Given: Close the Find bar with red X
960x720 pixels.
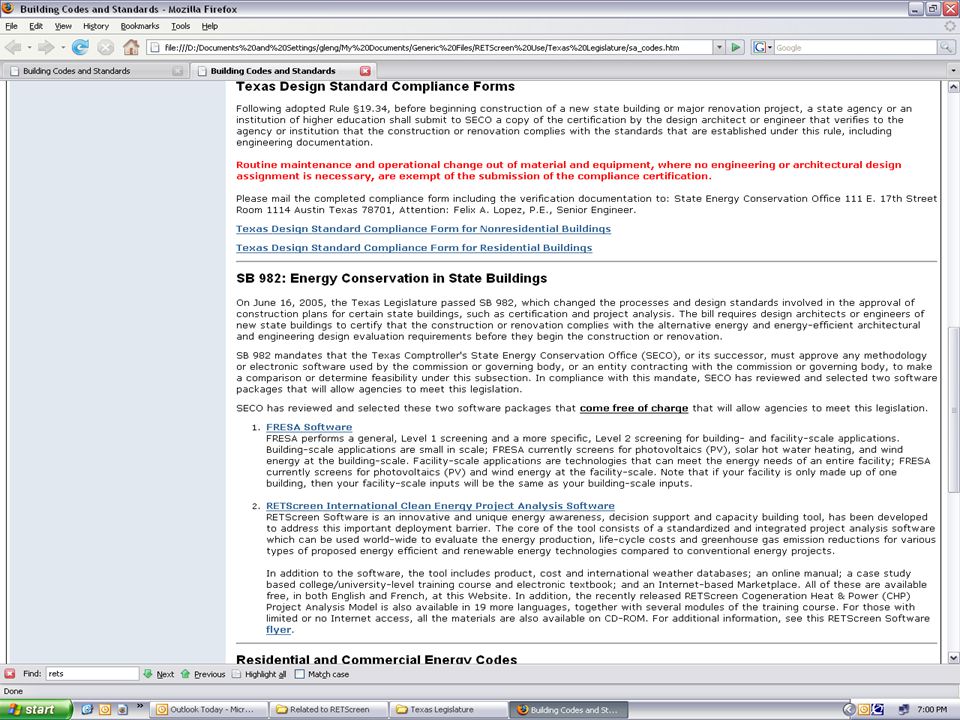Looking at the screenshot, I should pyautogui.click(x=10, y=673).
